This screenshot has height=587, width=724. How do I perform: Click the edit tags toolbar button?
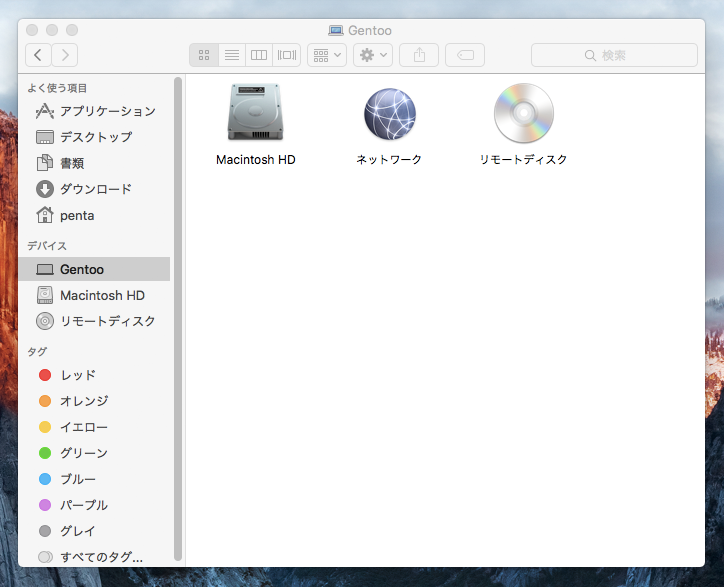[x=465, y=55]
